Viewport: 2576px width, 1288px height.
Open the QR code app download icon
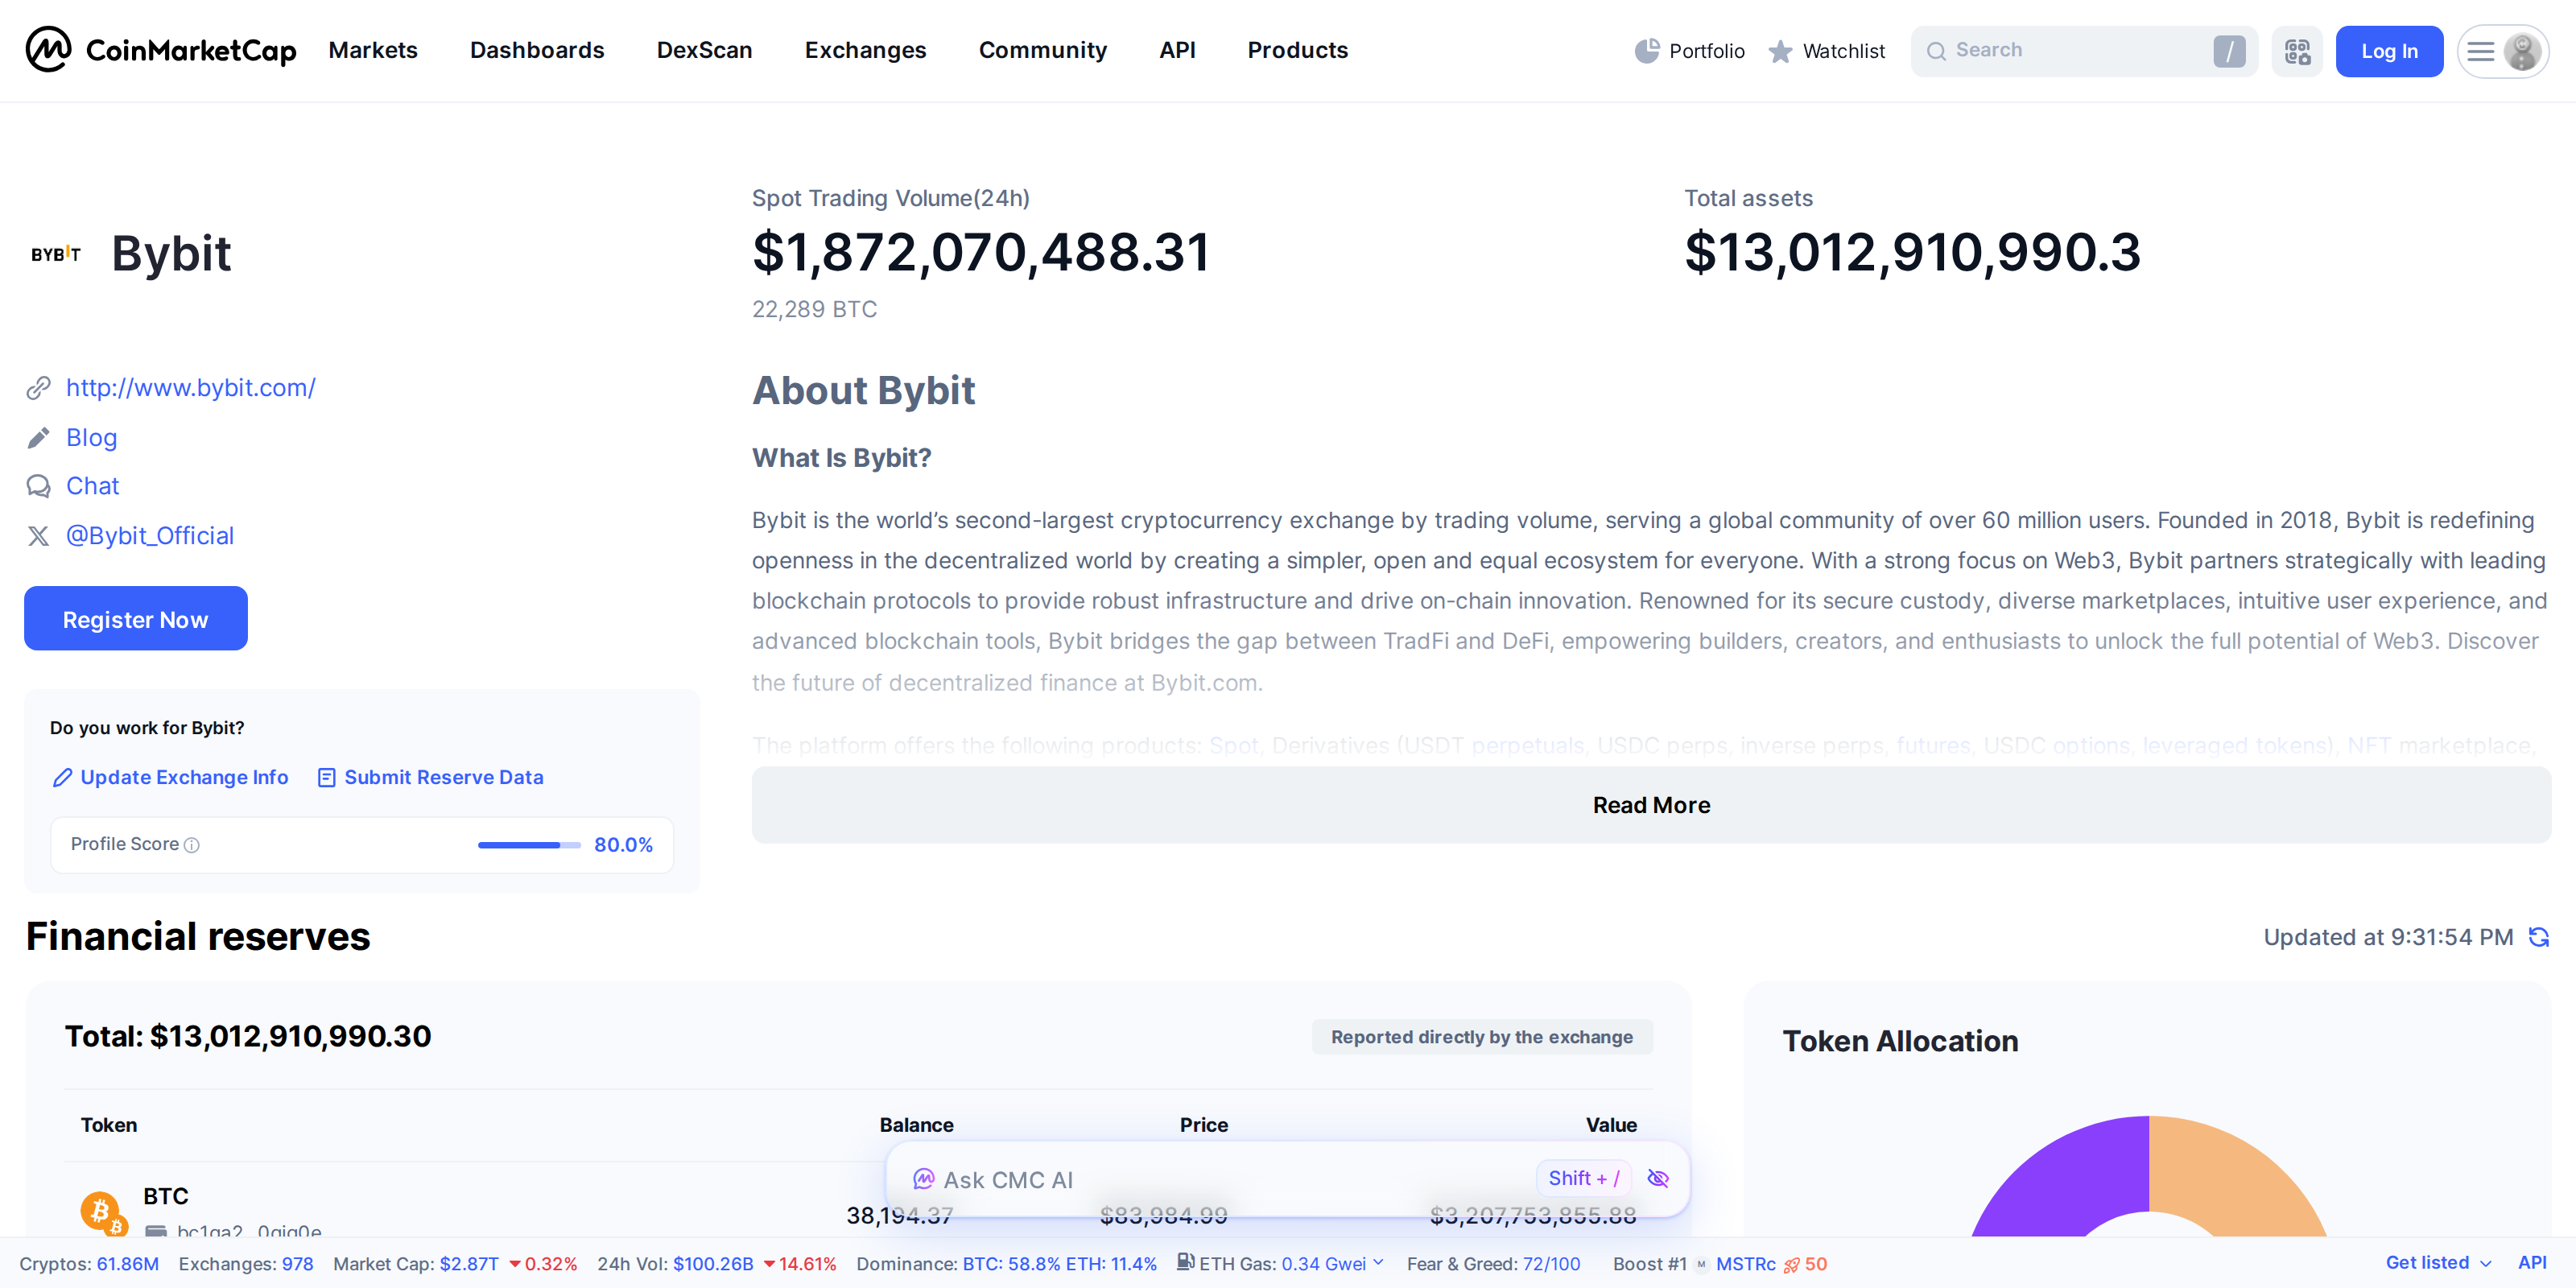click(x=2297, y=51)
